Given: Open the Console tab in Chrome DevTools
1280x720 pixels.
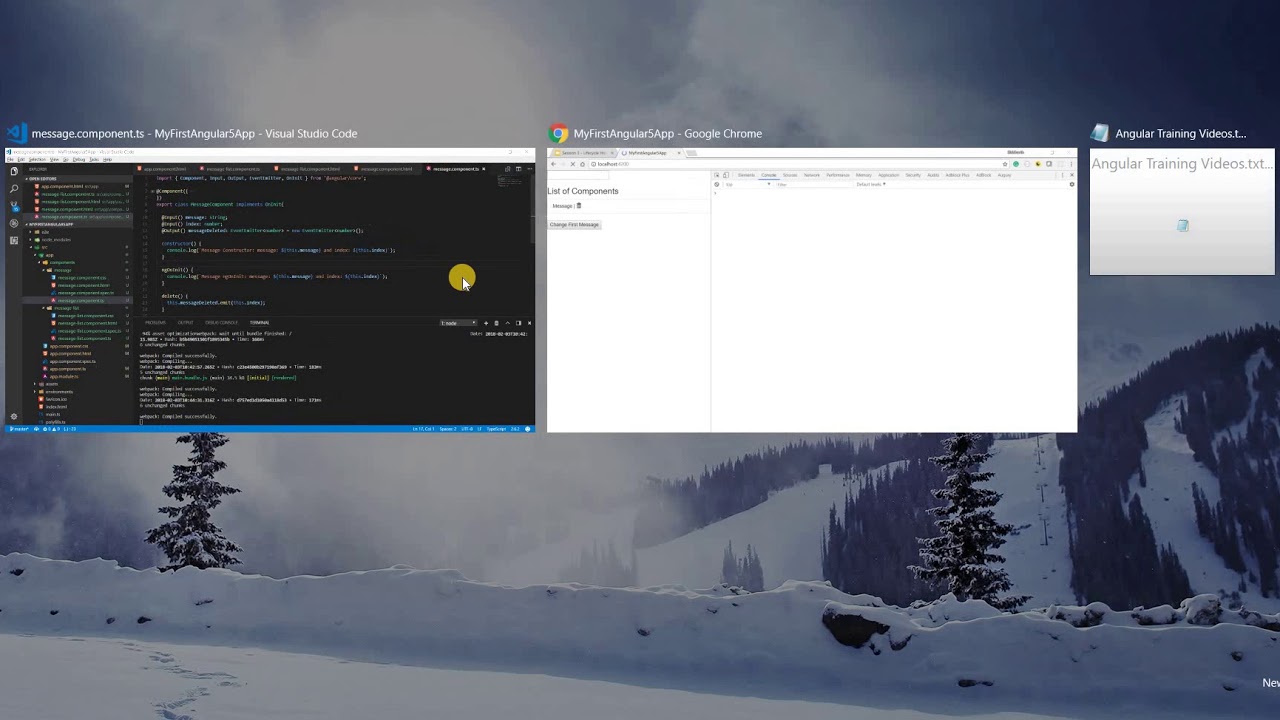Looking at the screenshot, I should [x=768, y=175].
